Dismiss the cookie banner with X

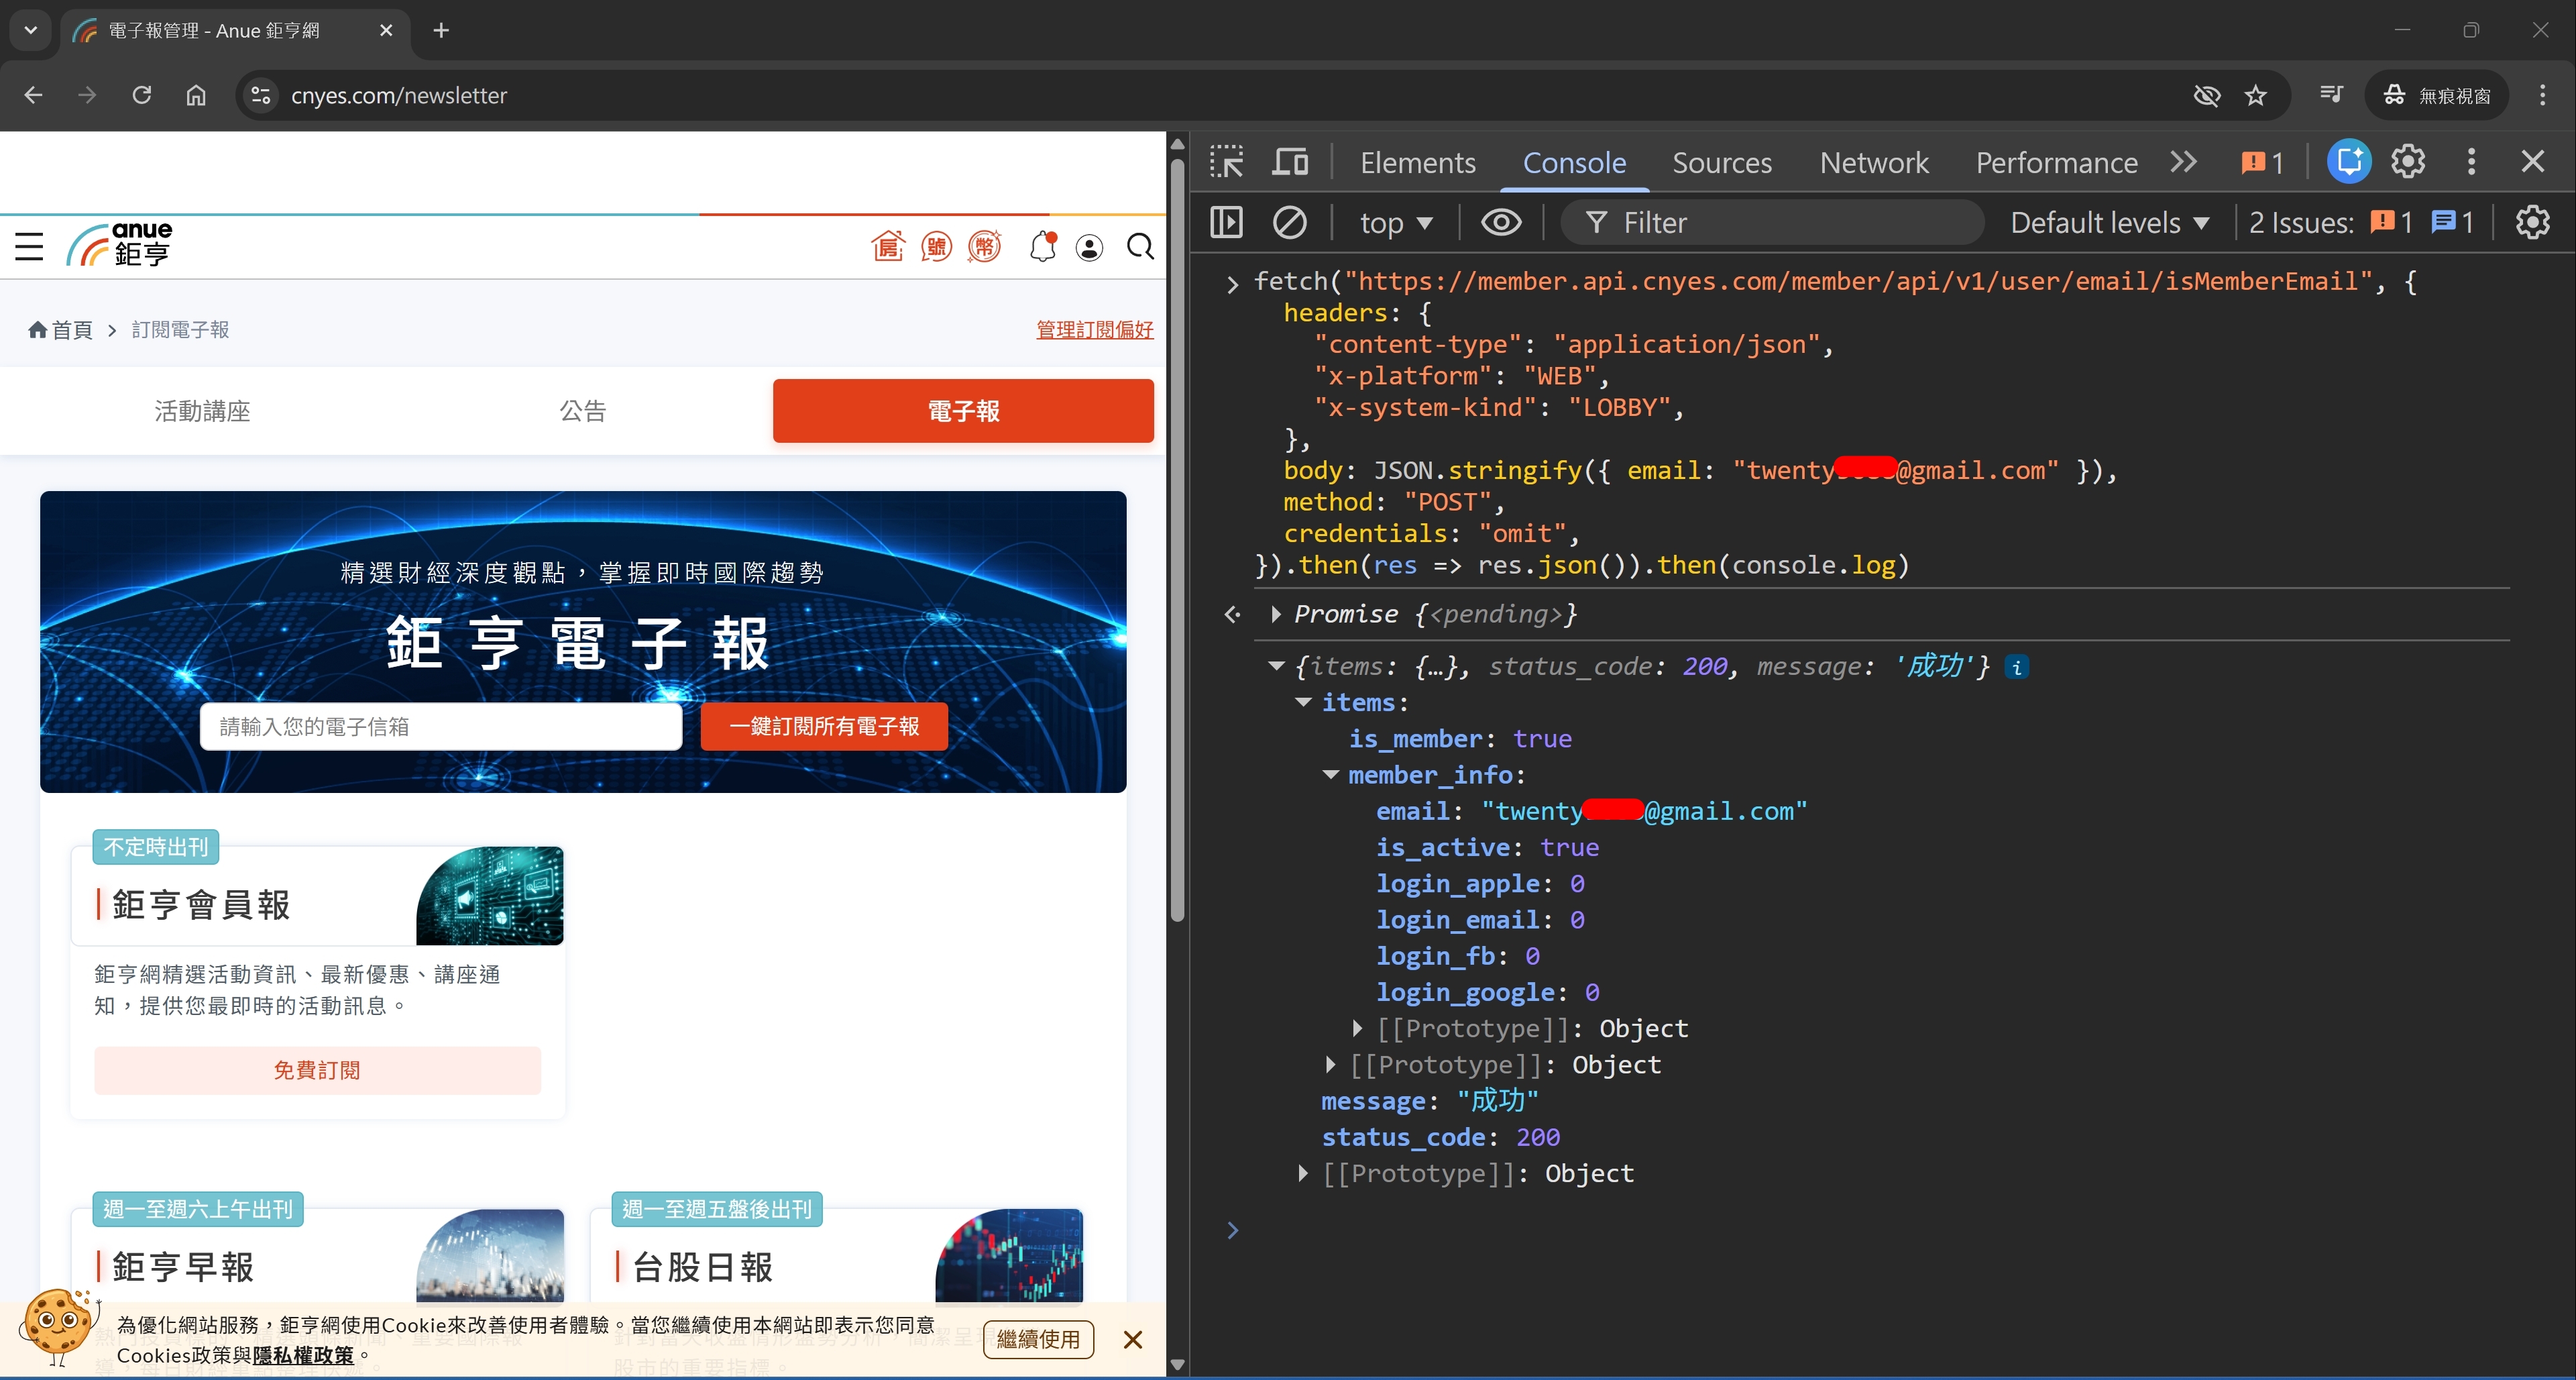1132,1339
